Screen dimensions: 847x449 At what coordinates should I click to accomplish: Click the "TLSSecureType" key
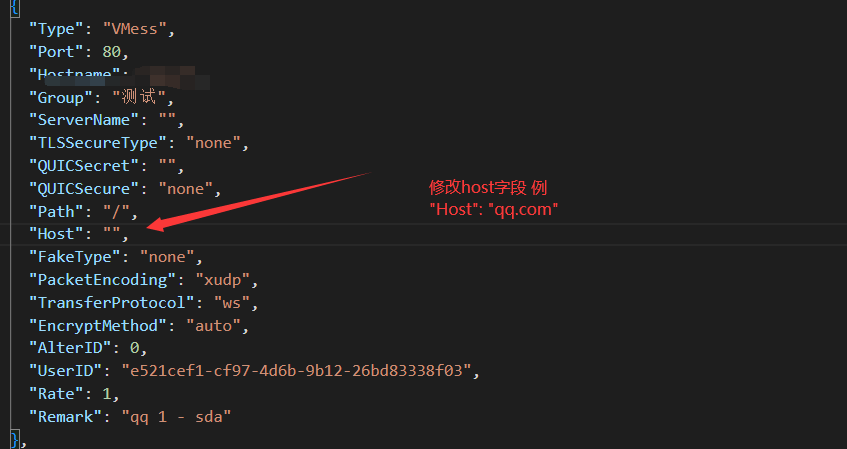(95, 143)
